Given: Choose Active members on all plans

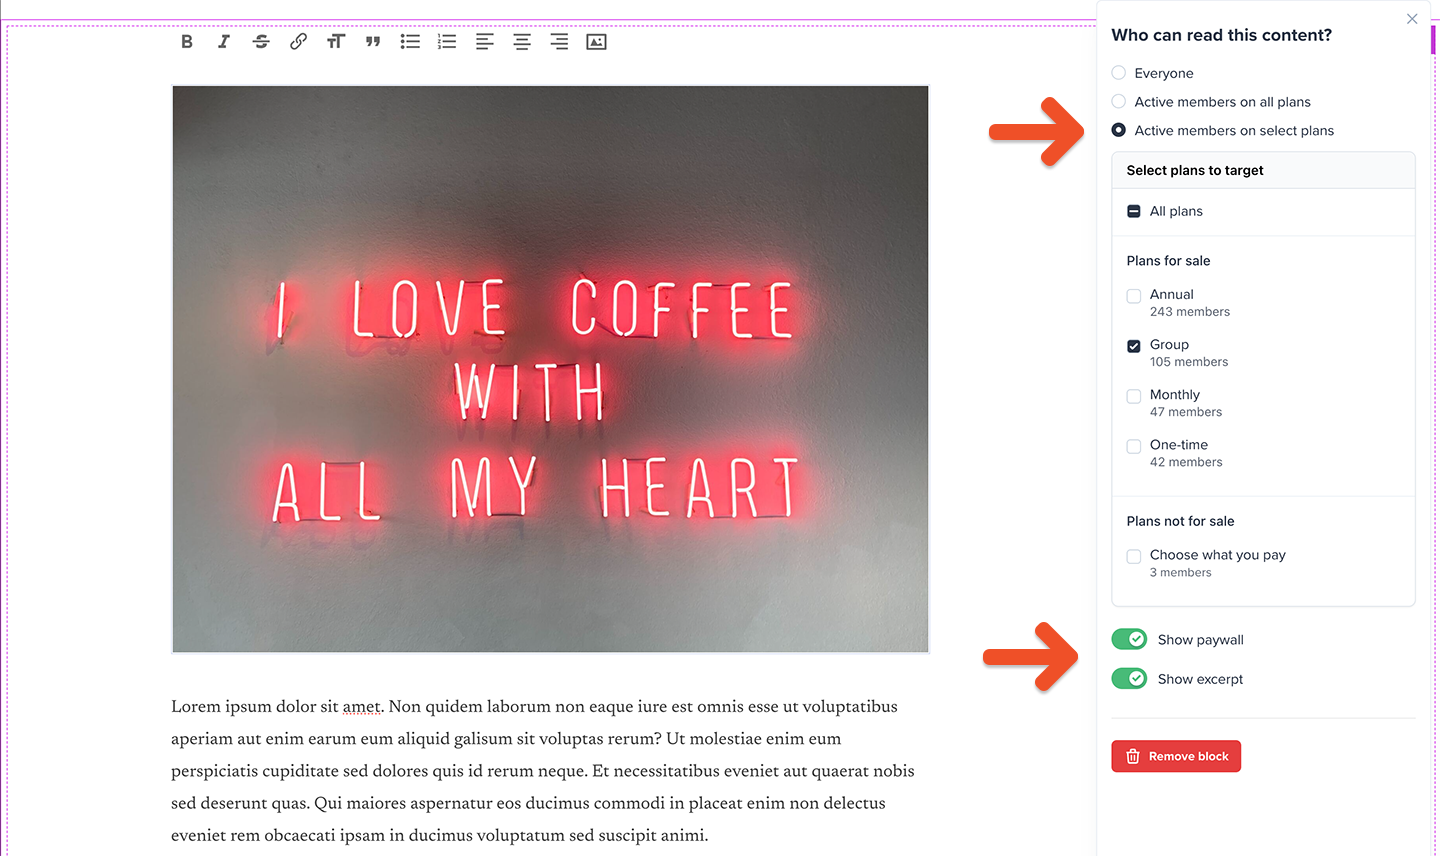Looking at the screenshot, I should tap(1119, 102).
